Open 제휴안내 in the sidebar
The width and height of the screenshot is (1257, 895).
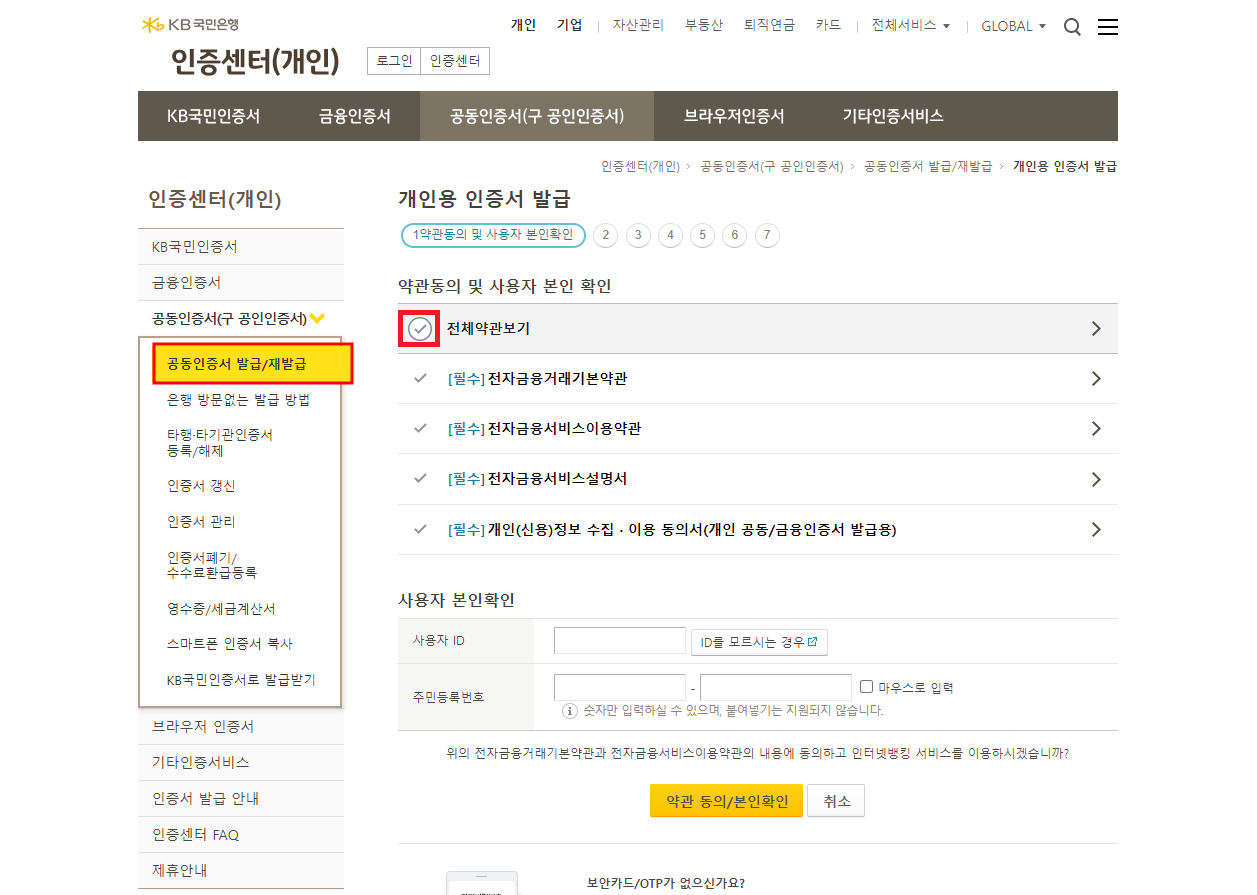coord(241,871)
